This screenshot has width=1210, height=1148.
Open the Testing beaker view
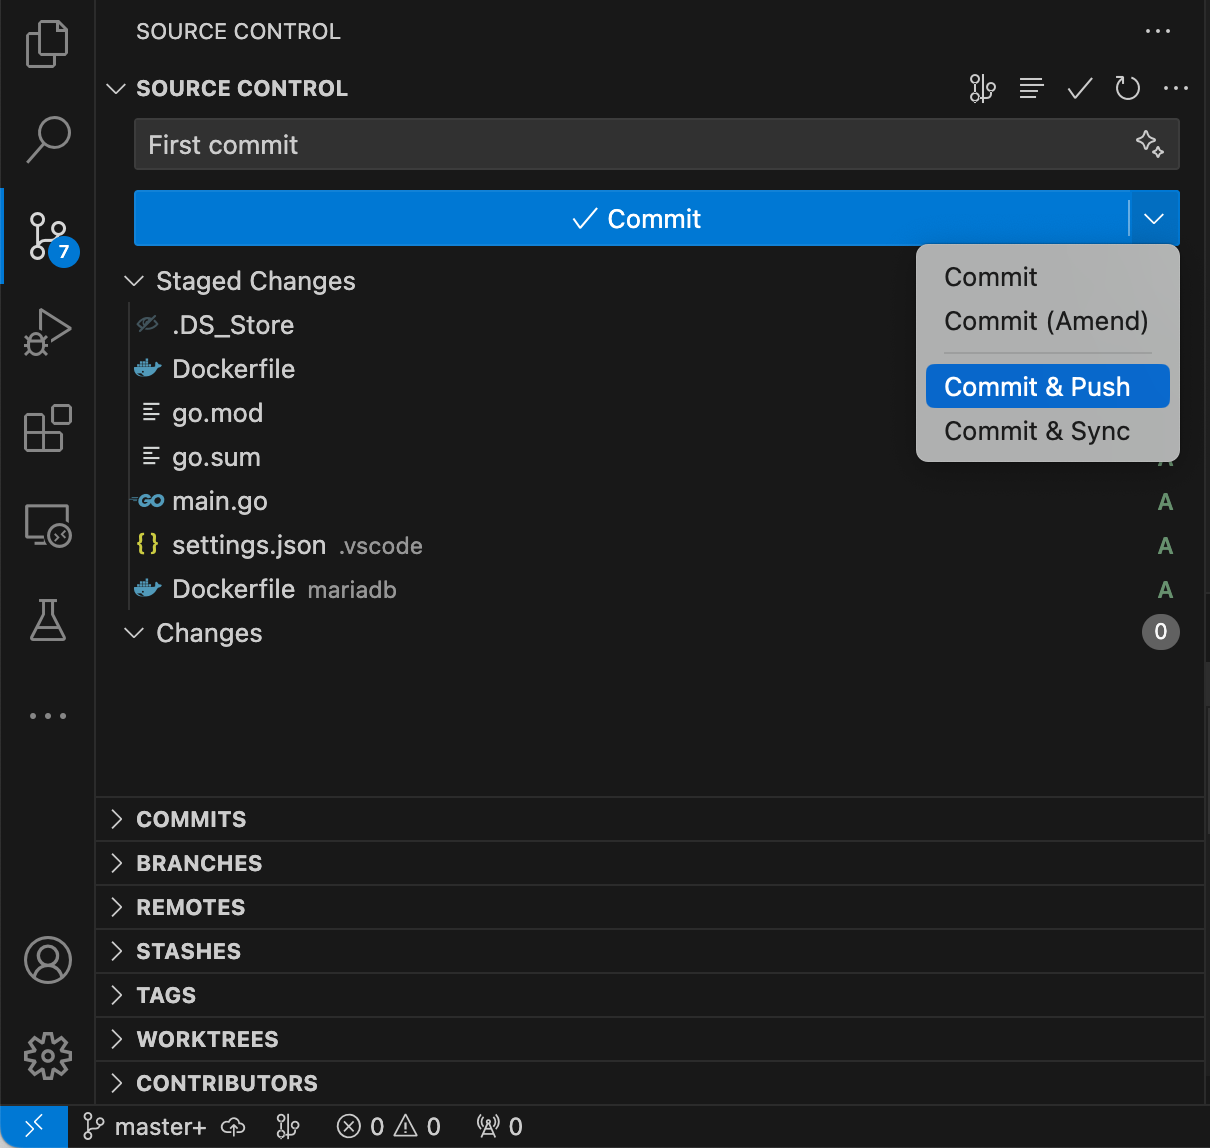(x=47, y=620)
